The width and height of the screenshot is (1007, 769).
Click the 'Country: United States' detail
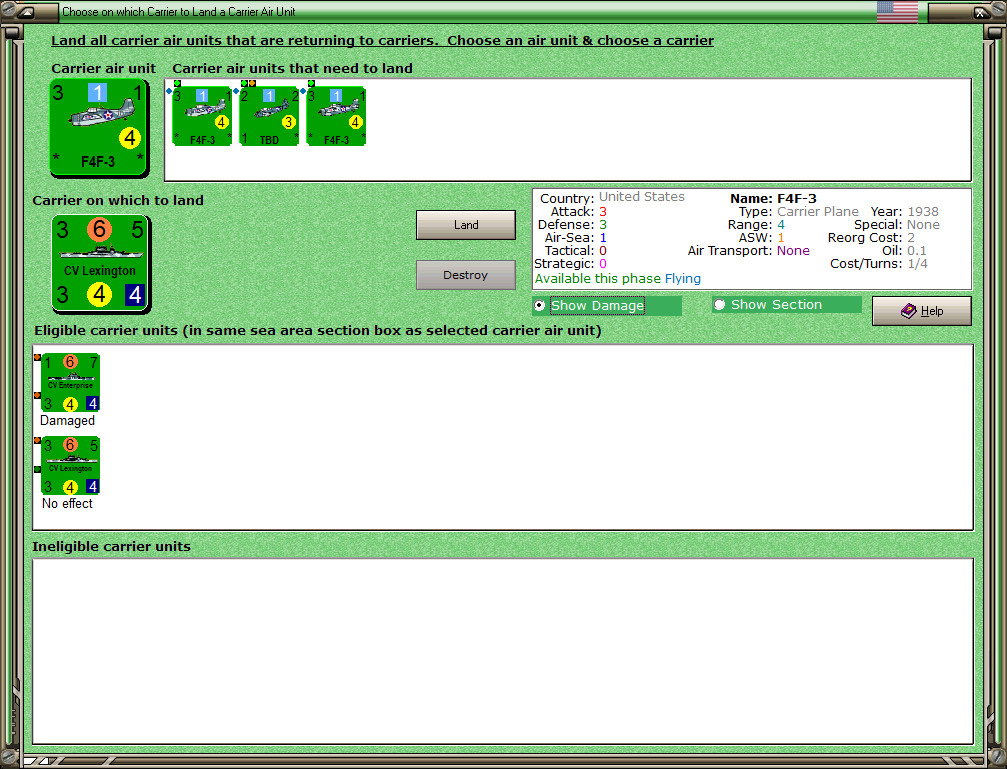click(612, 197)
